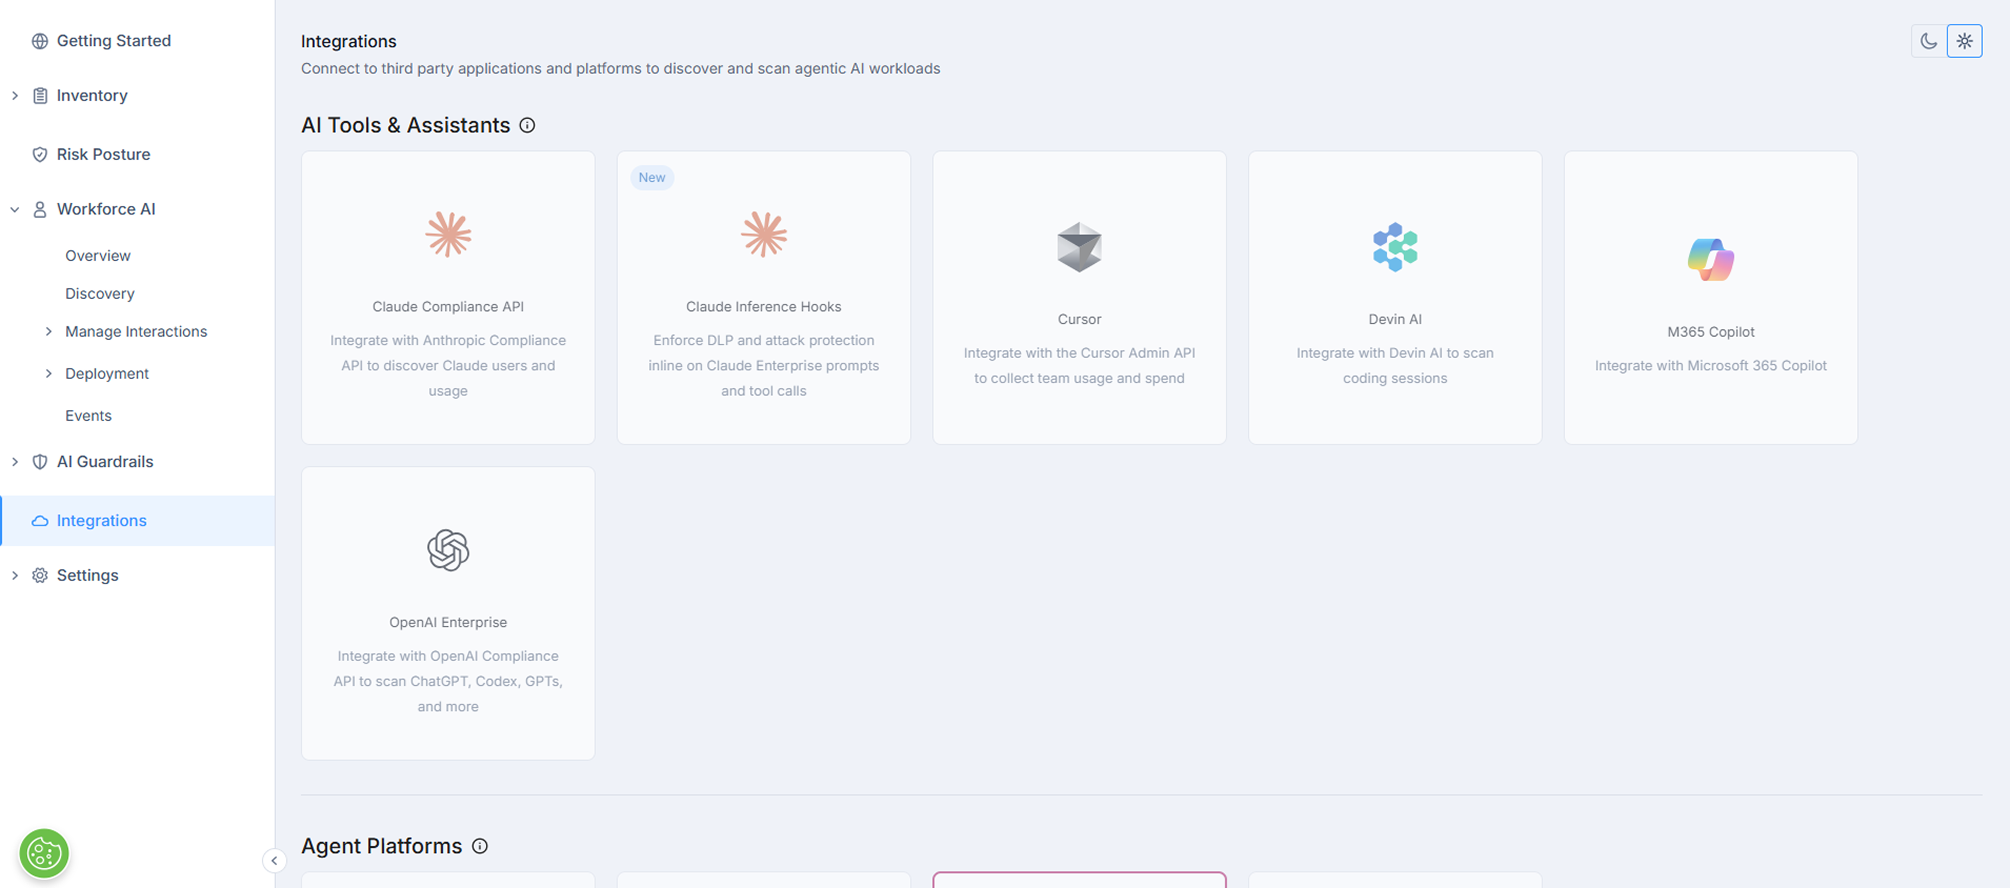Collapse the Workforce AI section chevron

(15, 209)
